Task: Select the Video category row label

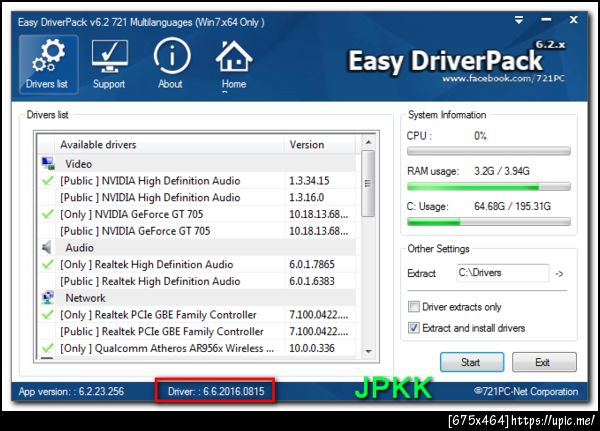Action: [x=78, y=164]
